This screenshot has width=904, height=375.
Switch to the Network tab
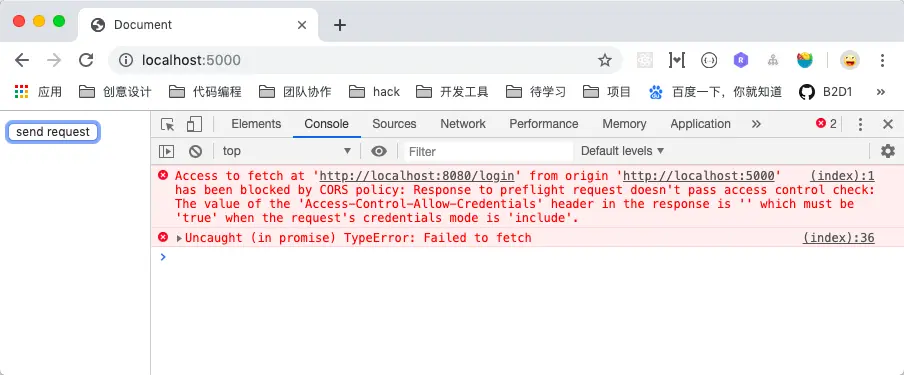click(x=463, y=124)
